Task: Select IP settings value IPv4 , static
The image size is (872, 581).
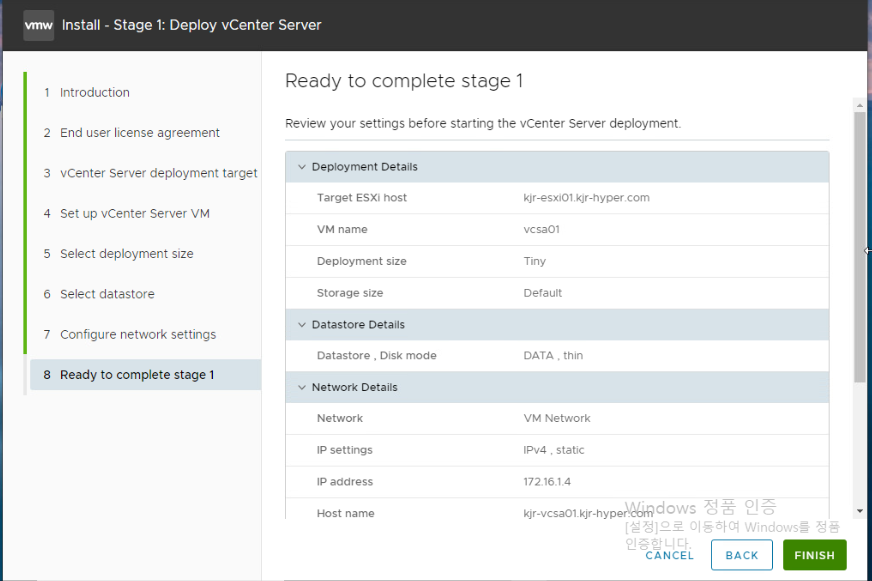Action: coord(553,450)
